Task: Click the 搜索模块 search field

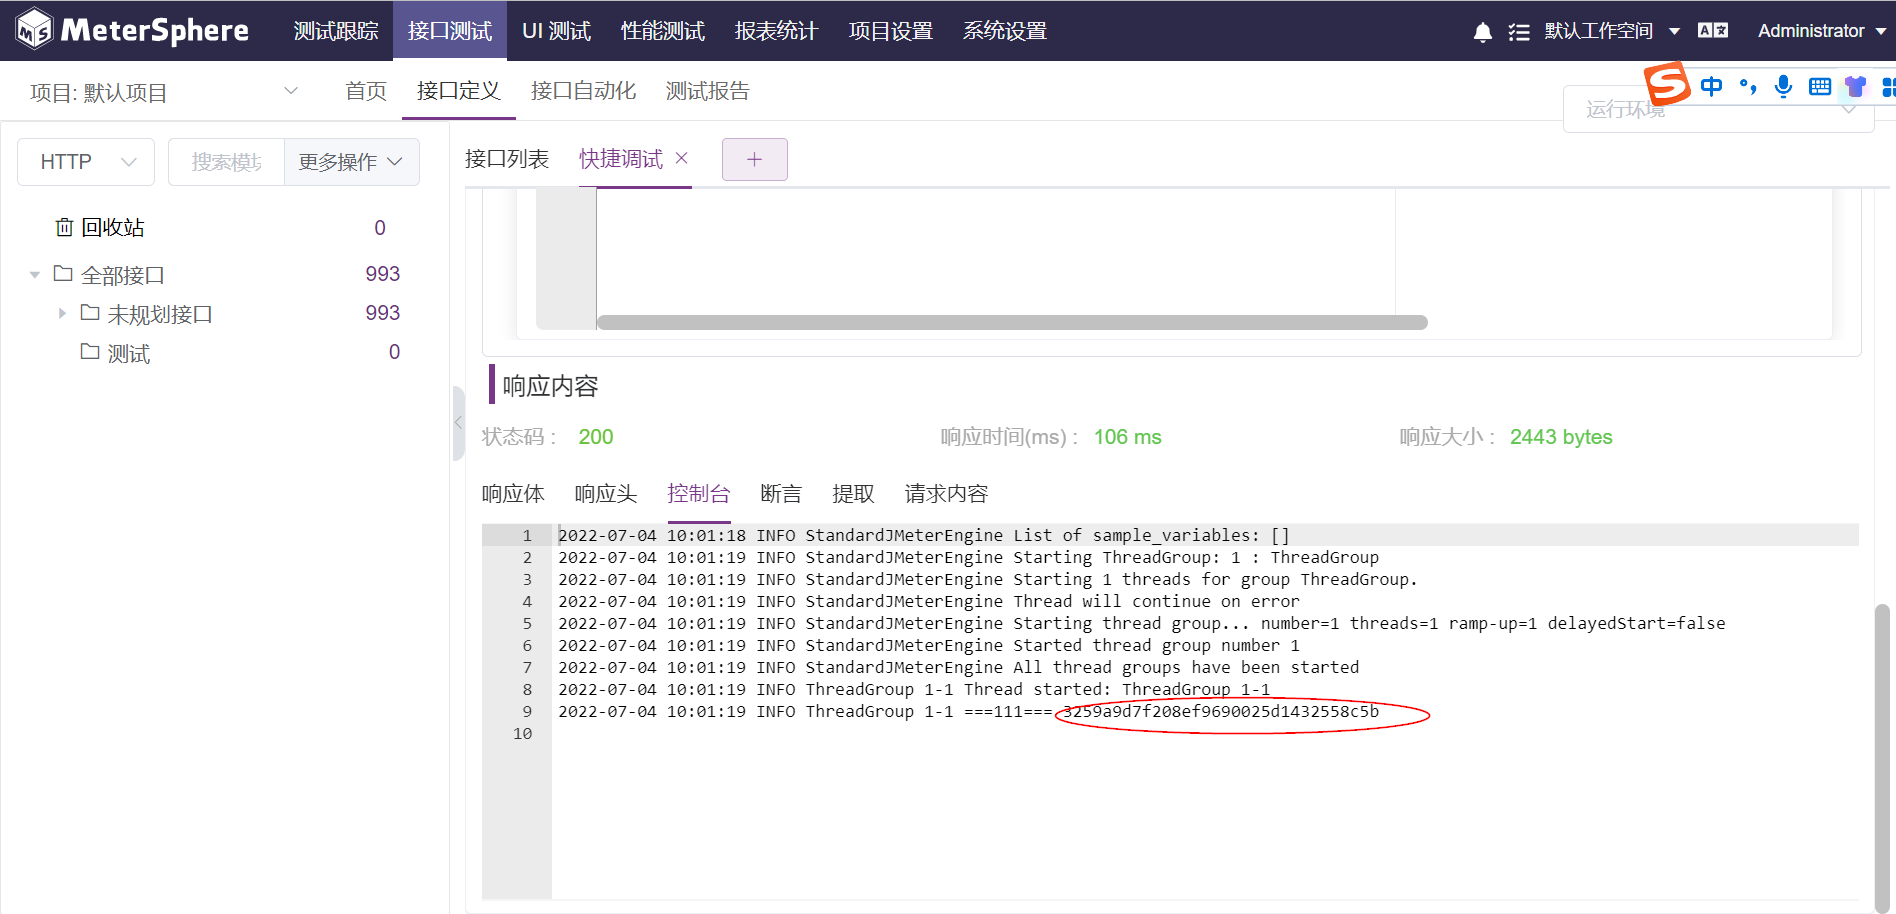Action: [227, 162]
